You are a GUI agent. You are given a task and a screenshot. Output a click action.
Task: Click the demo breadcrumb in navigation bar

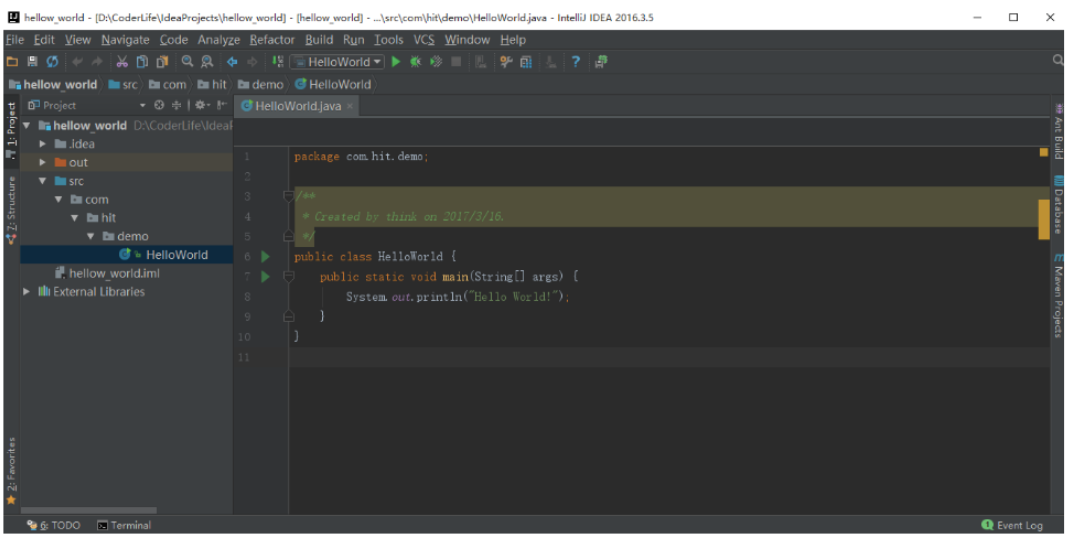260,84
